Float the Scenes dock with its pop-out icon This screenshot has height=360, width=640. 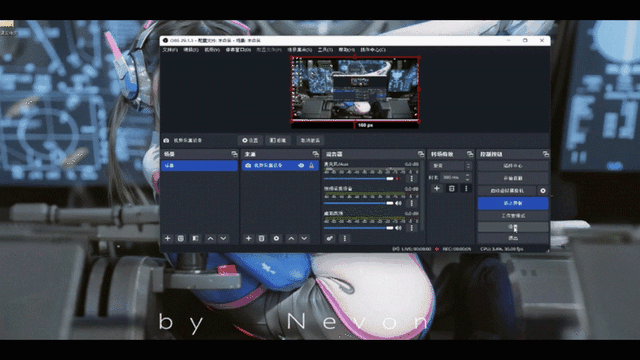tap(234, 154)
